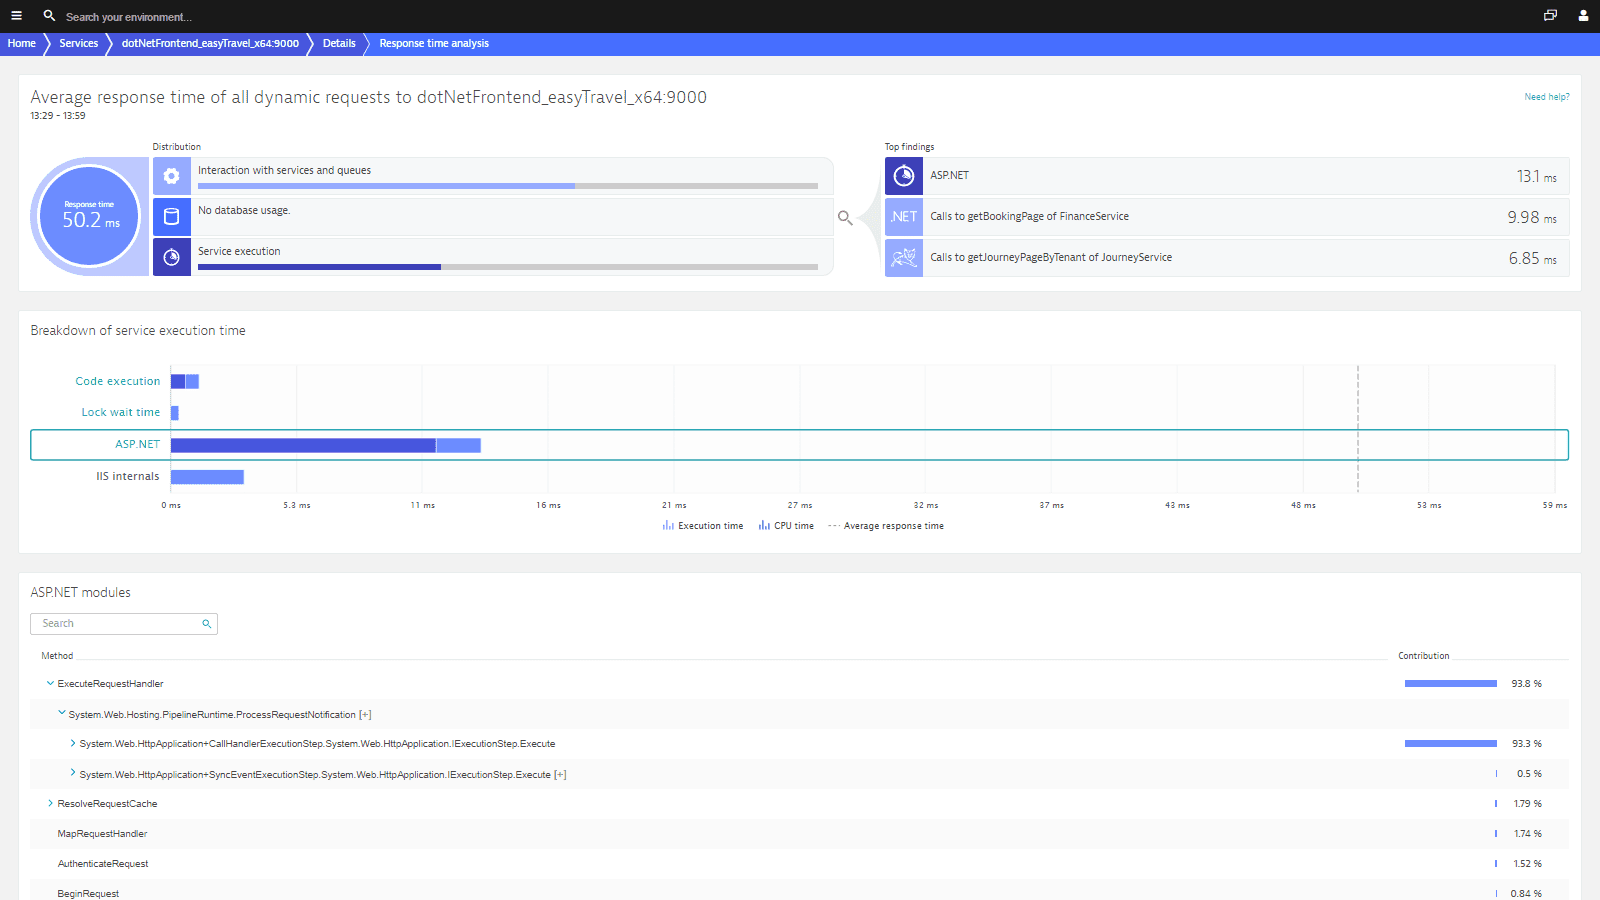The height and width of the screenshot is (900, 1600).
Task: Click ExecuteRequestHandler 93.8 % contribution bar
Action: 1450,684
